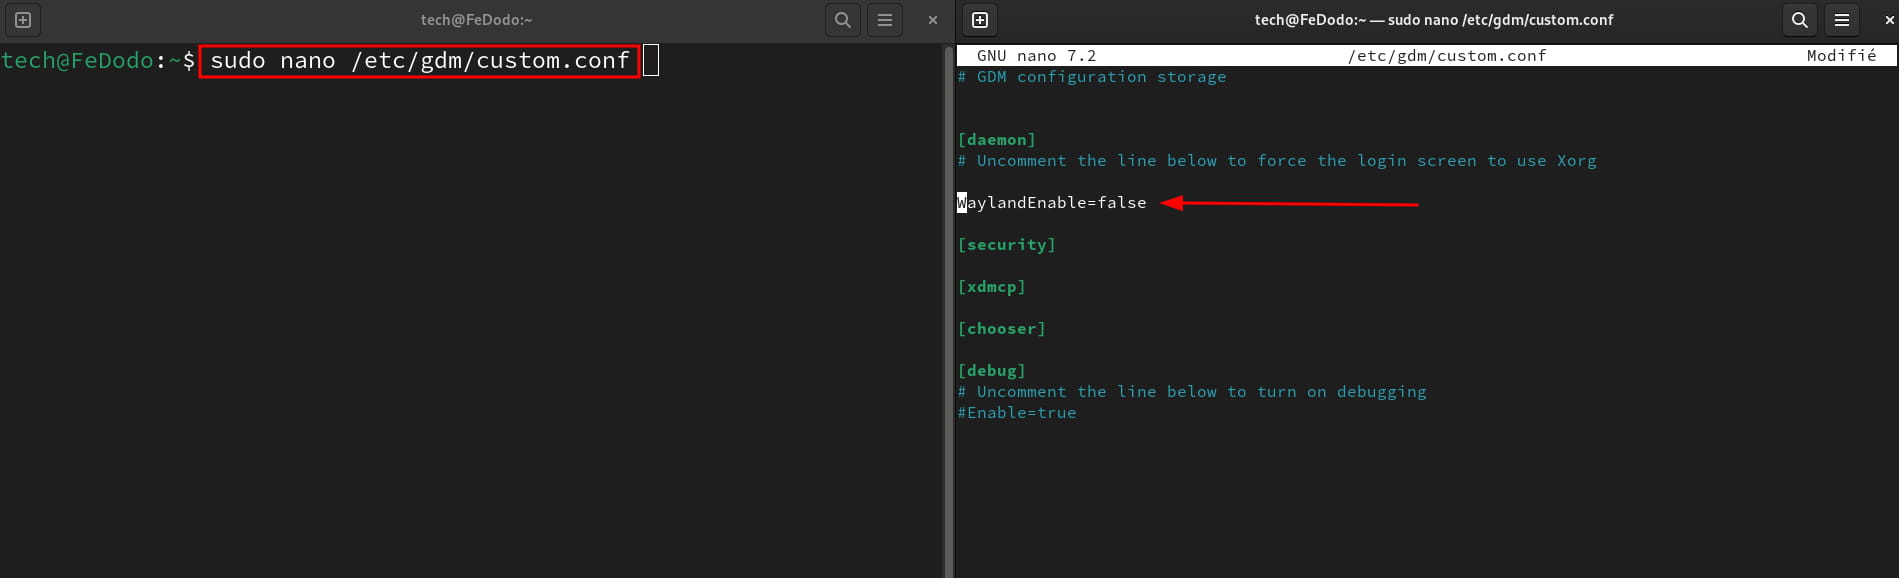The width and height of the screenshot is (1899, 578).
Task: Place cursor on the [chooser] section line
Action: pyautogui.click(x=1001, y=329)
